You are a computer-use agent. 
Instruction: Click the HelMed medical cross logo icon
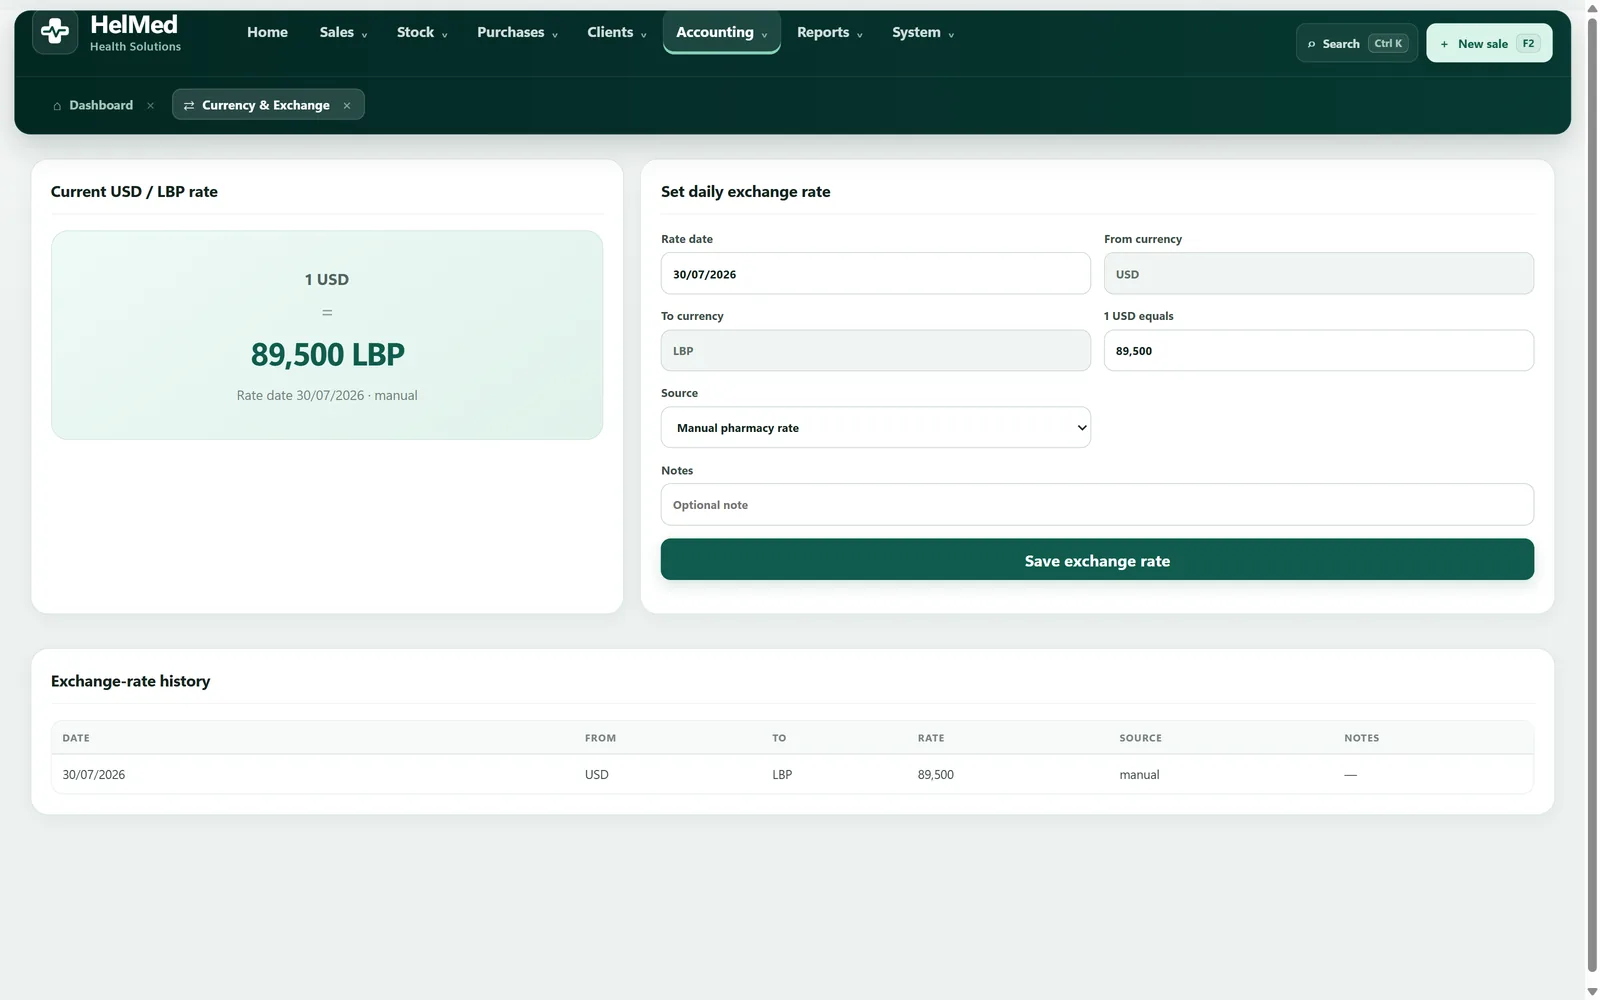tap(55, 32)
